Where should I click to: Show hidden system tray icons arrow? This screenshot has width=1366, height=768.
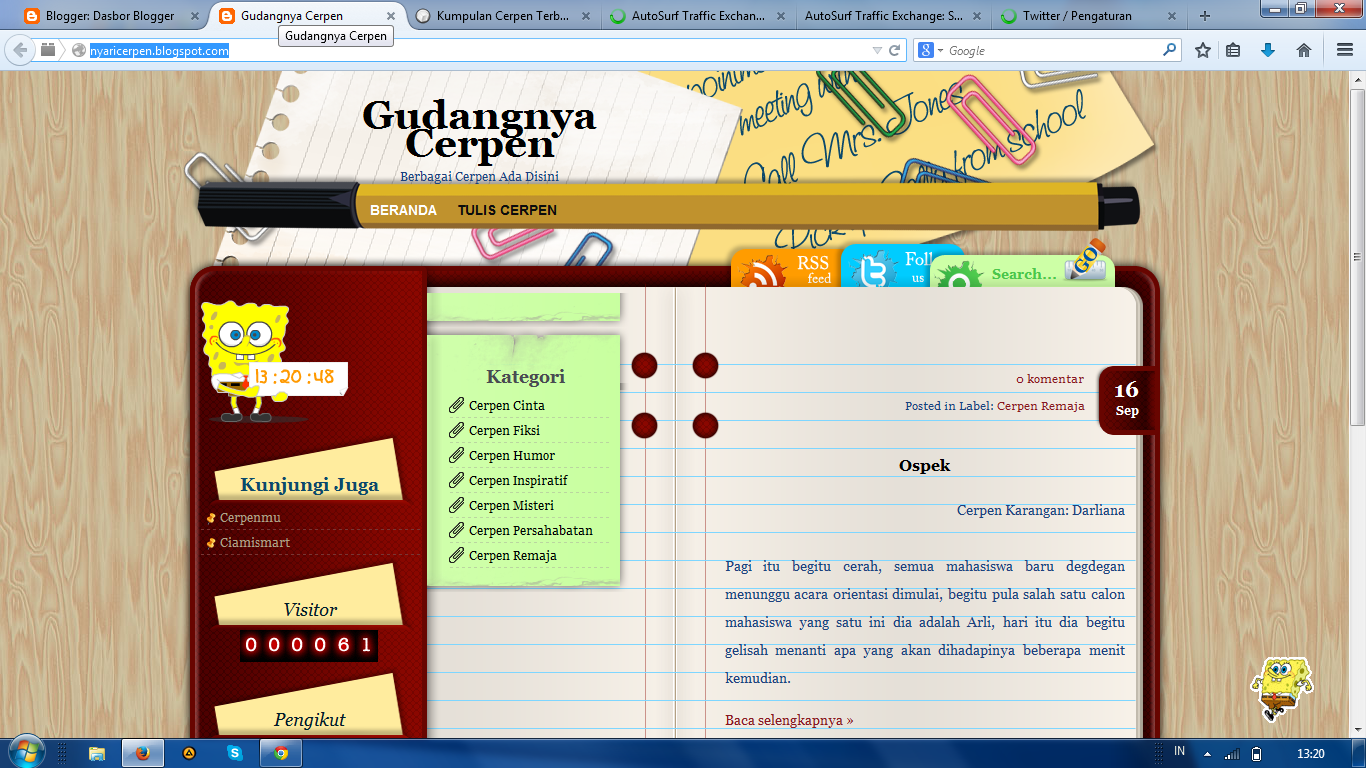coord(1207,754)
